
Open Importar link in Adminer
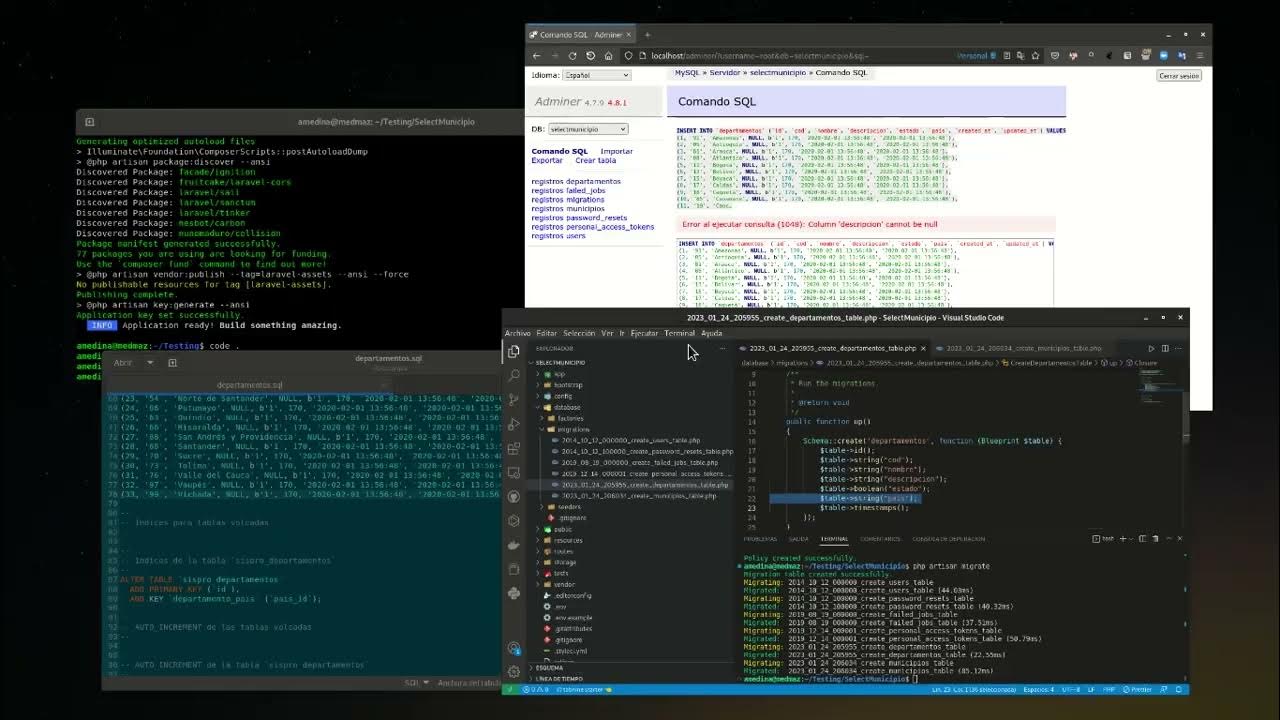pyautogui.click(x=616, y=152)
